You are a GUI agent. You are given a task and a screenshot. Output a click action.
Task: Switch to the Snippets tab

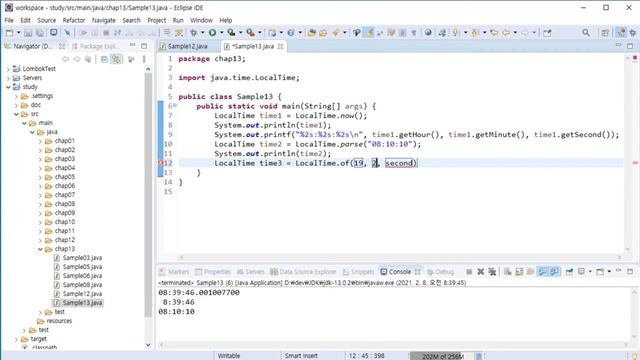pyautogui.click(x=358, y=271)
